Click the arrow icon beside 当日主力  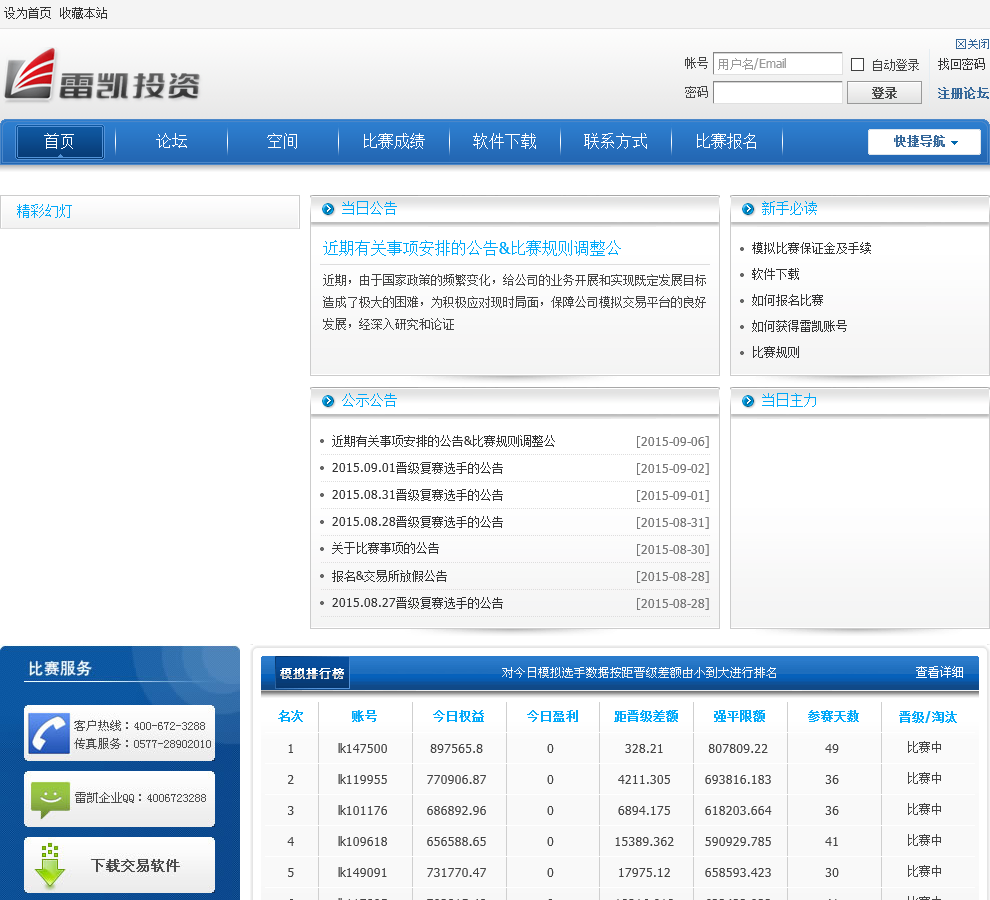tap(748, 401)
